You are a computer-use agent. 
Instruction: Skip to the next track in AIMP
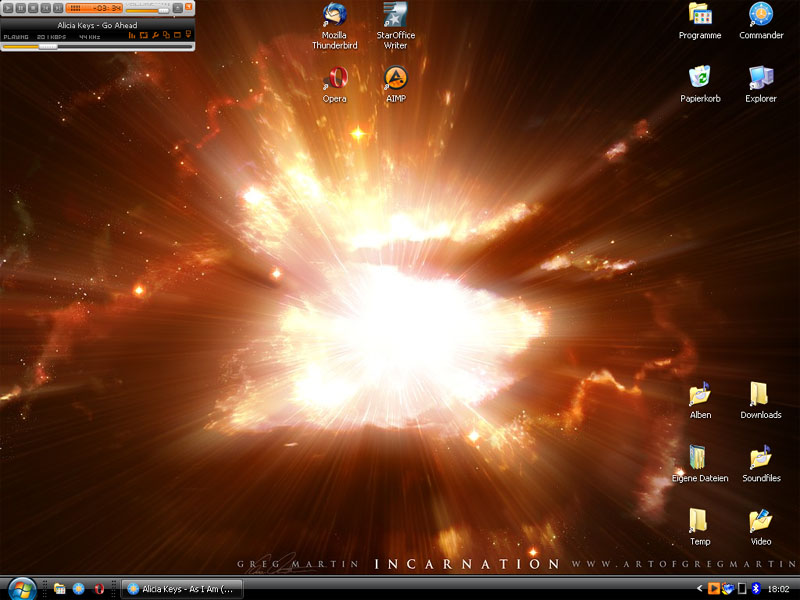point(58,8)
